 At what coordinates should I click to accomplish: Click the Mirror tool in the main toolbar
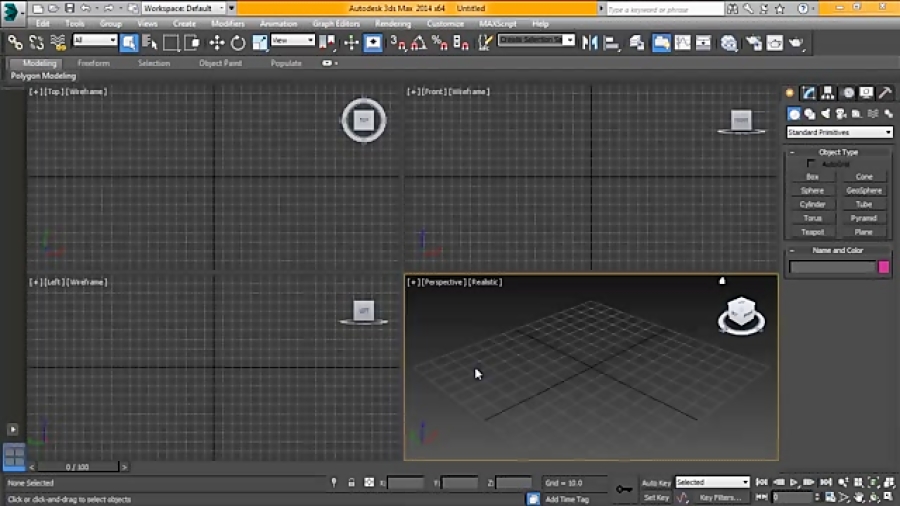tap(589, 42)
